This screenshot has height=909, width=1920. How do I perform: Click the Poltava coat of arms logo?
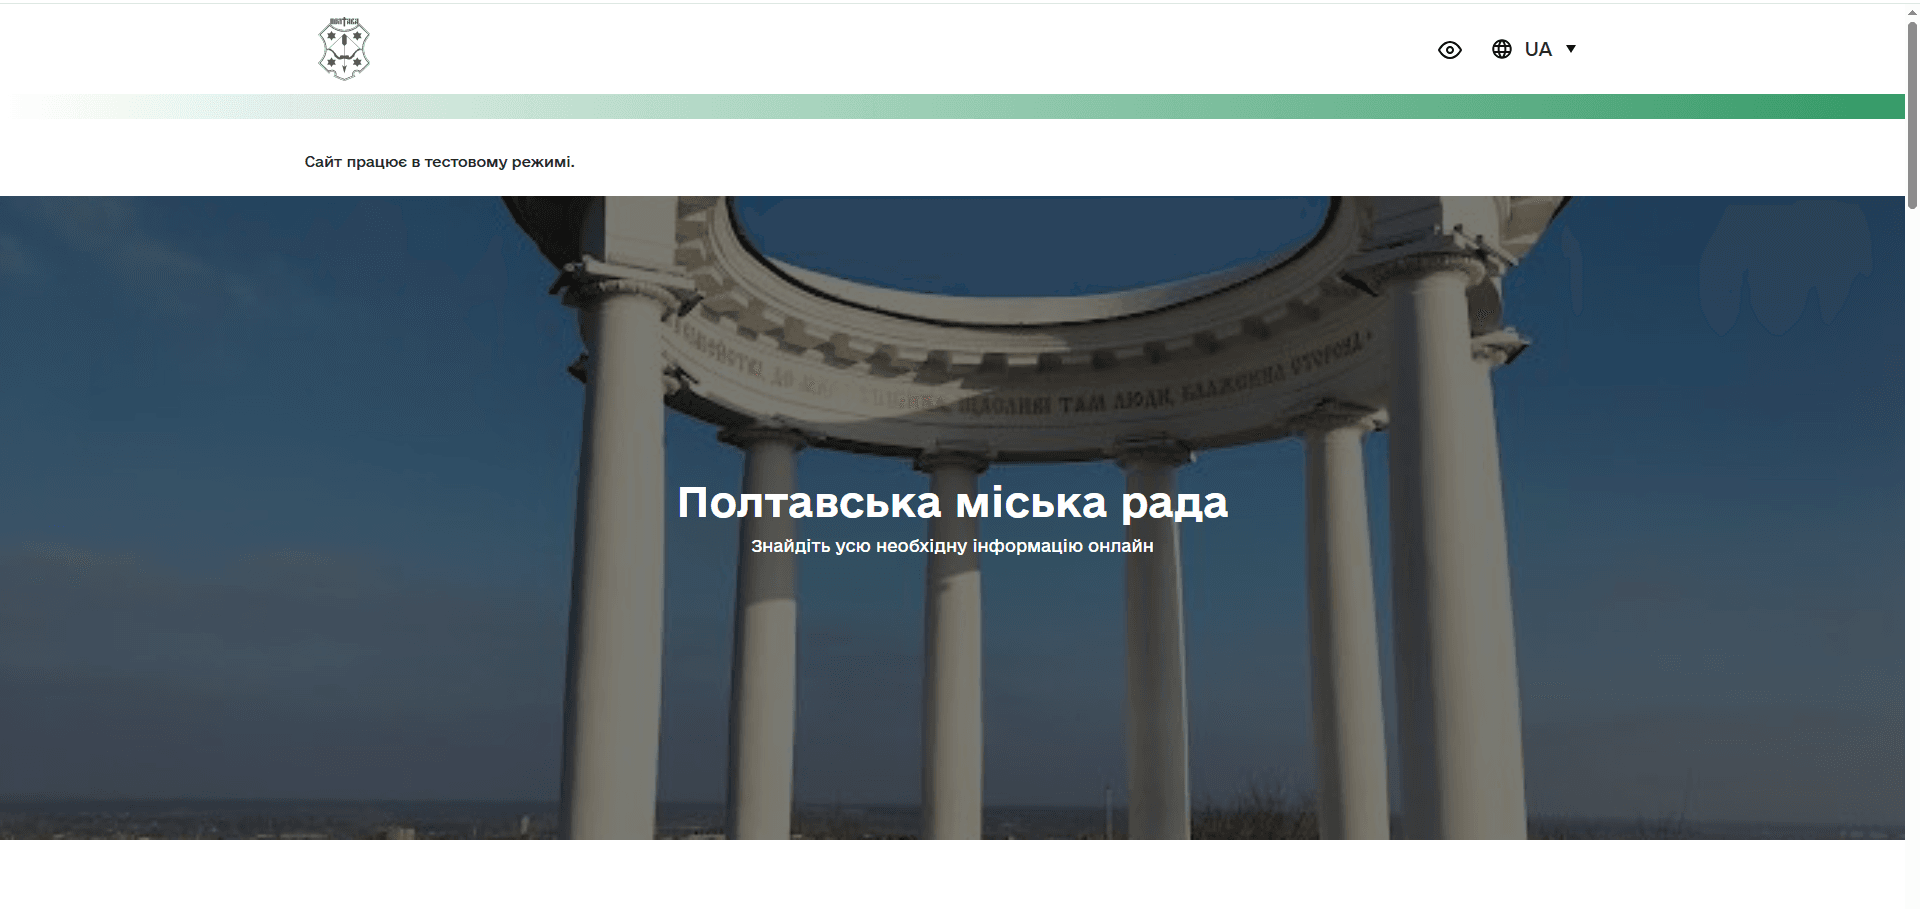click(344, 49)
